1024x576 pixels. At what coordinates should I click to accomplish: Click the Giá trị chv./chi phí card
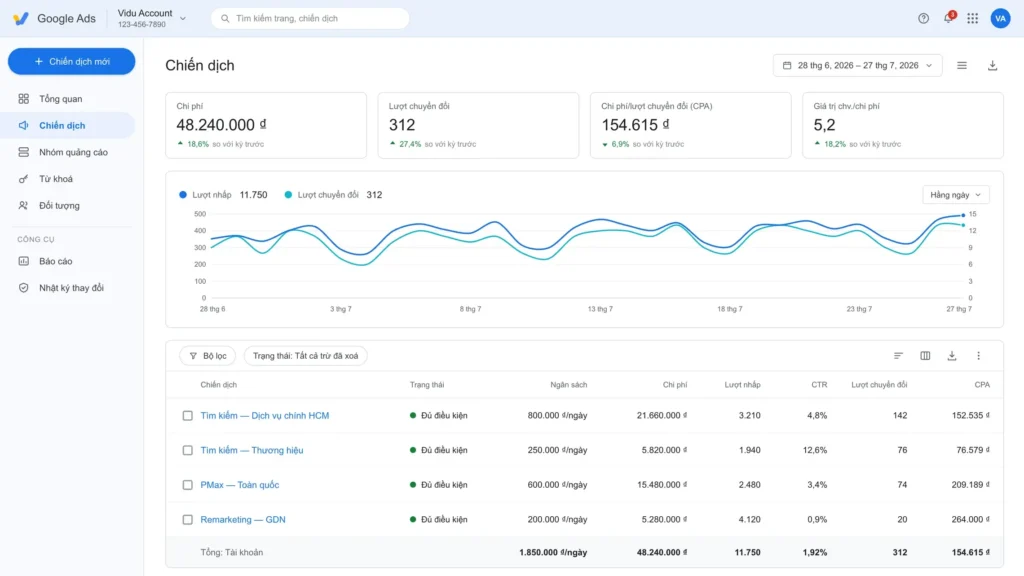(903, 125)
